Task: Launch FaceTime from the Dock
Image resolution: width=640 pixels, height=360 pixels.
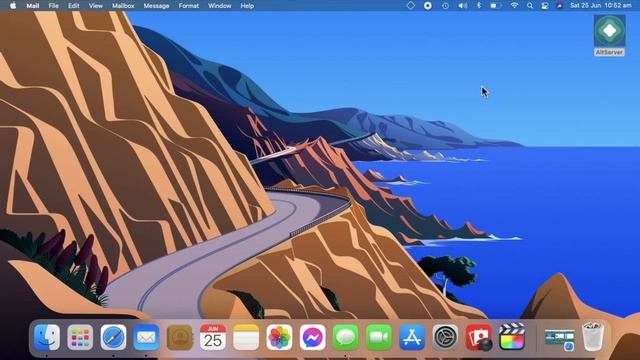Action: pyautogui.click(x=379, y=337)
